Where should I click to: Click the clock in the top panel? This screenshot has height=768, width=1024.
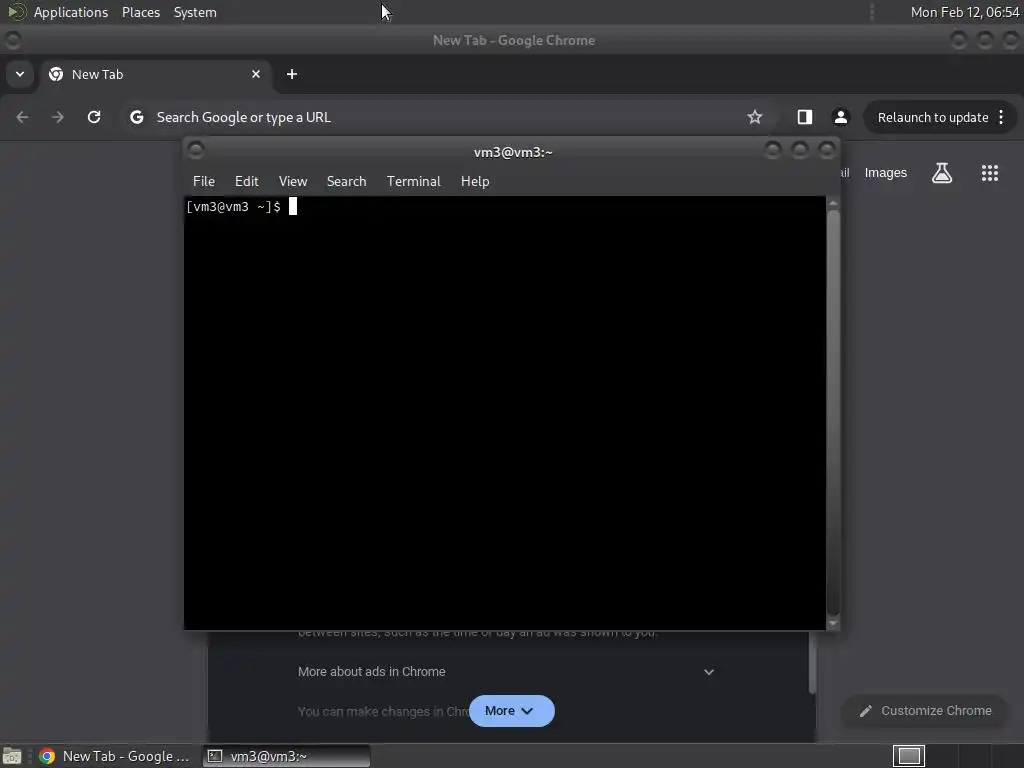coord(965,12)
